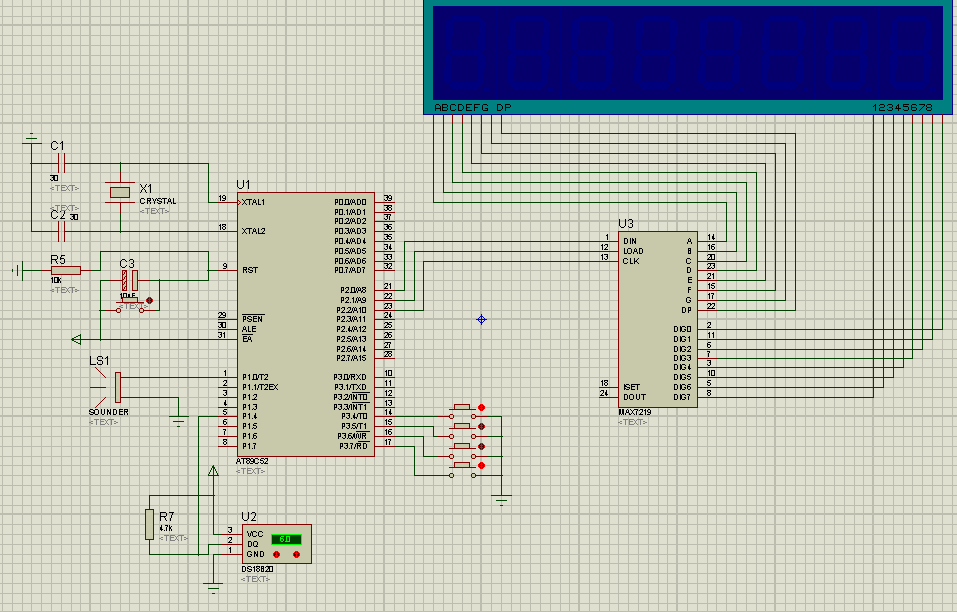Click the CRYSTAL value label

click(157, 201)
